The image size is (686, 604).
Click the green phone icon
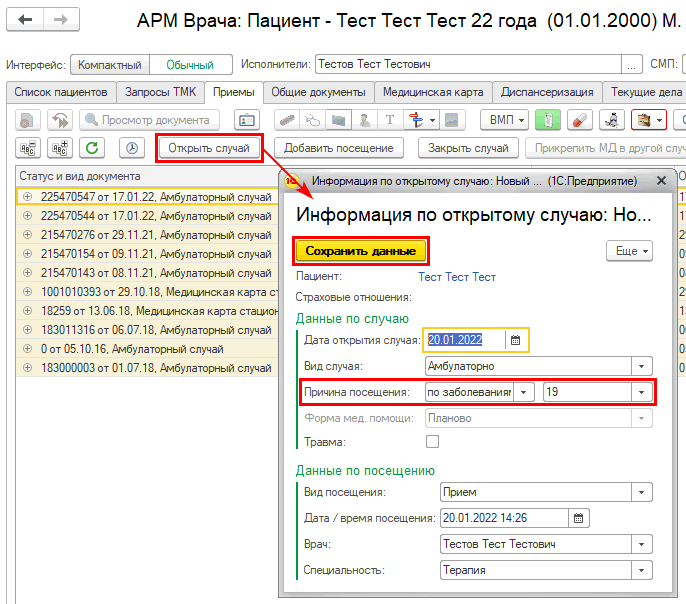(x=547, y=120)
